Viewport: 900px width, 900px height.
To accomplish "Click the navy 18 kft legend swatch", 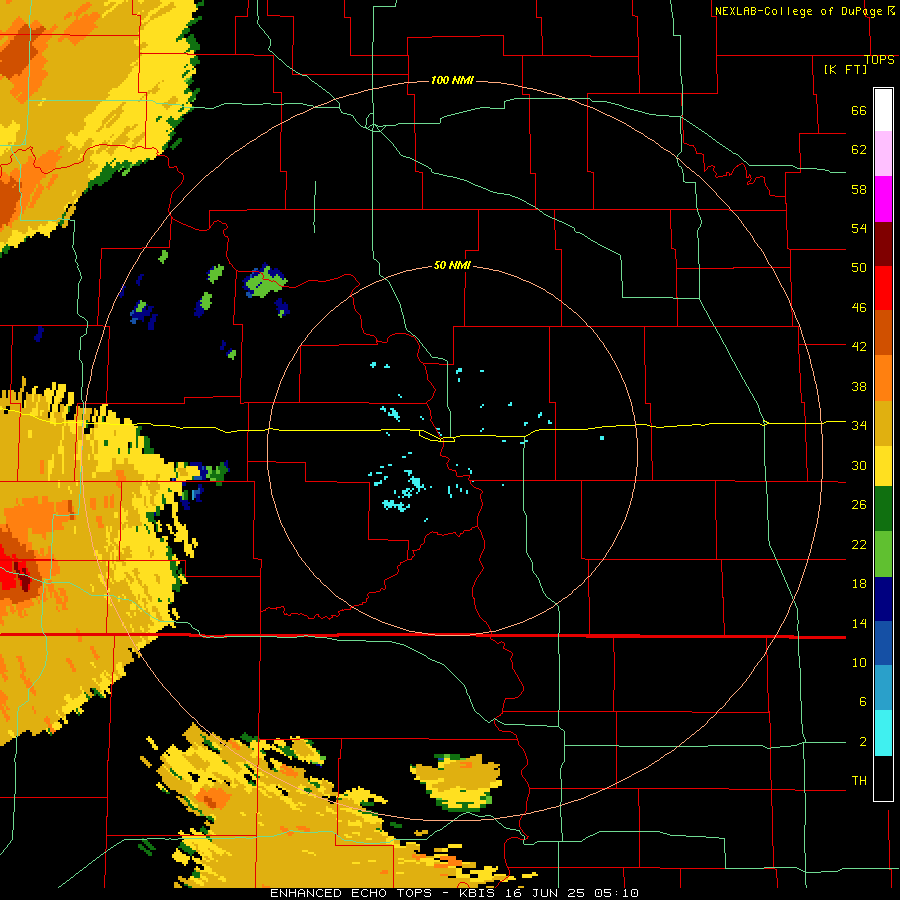I will click(883, 599).
